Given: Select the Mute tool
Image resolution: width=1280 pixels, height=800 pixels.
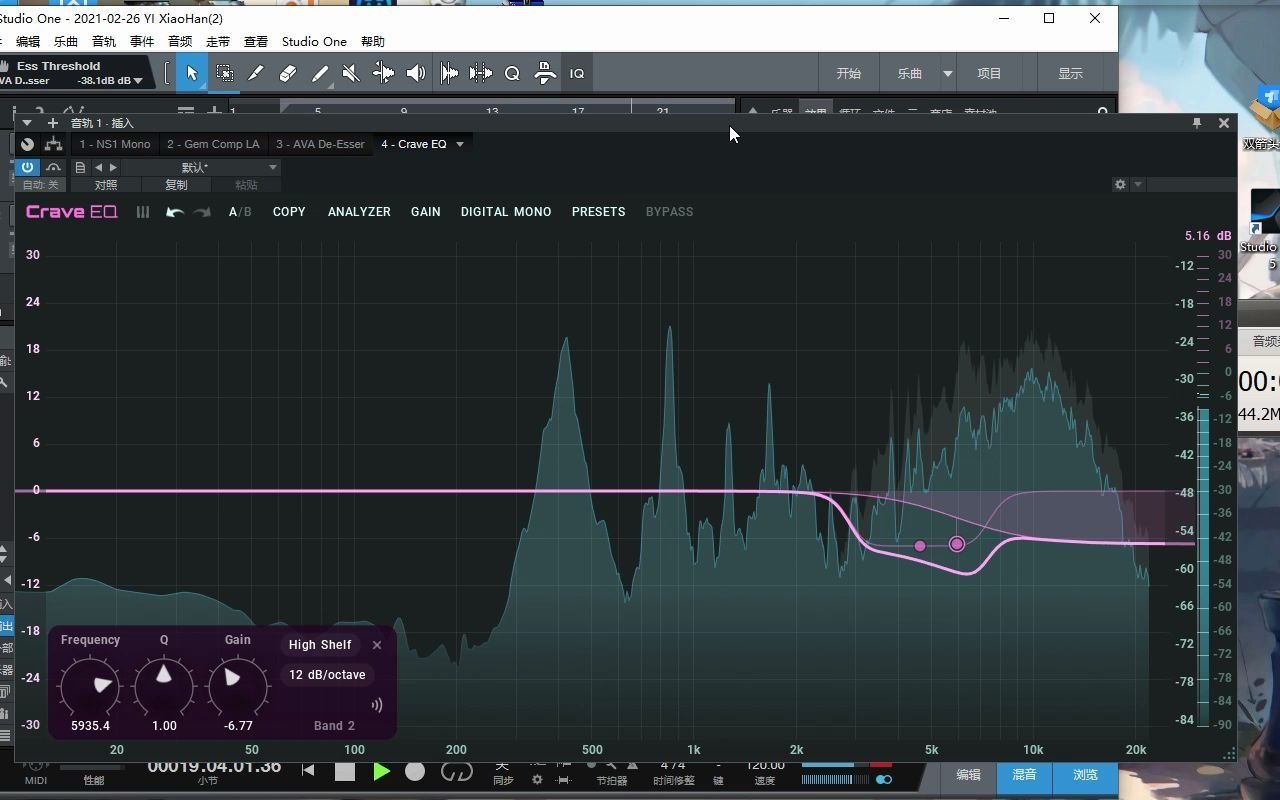Looking at the screenshot, I should click(x=351, y=73).
